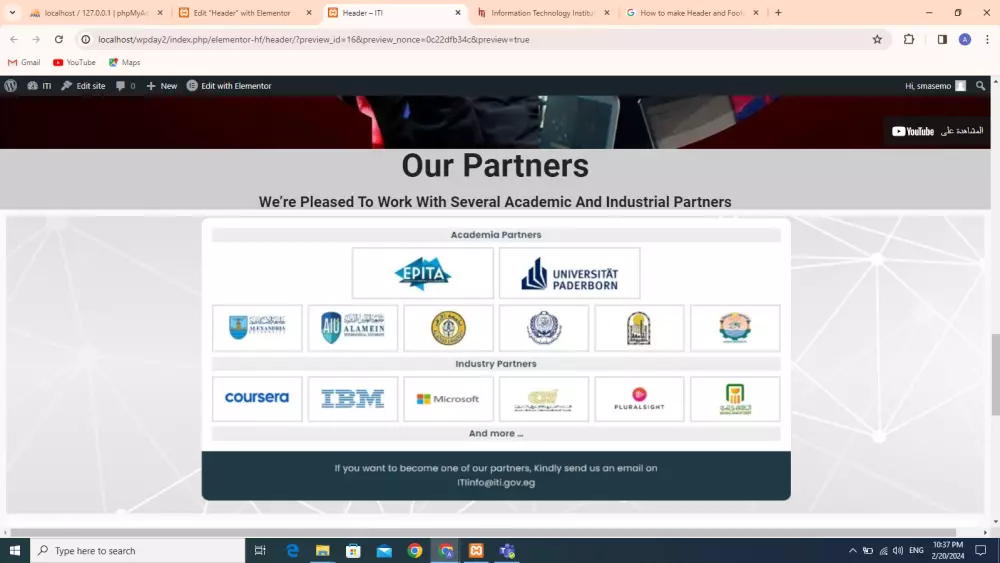The height and width of the screenshot is (563, 1000).
Task: Open the WordPress logo menu in admin bar
Action: (x=11, y=85)
